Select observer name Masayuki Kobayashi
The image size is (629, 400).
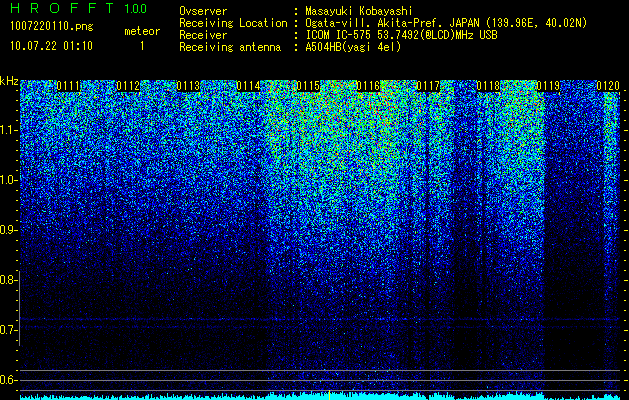[x=359, y=12]
